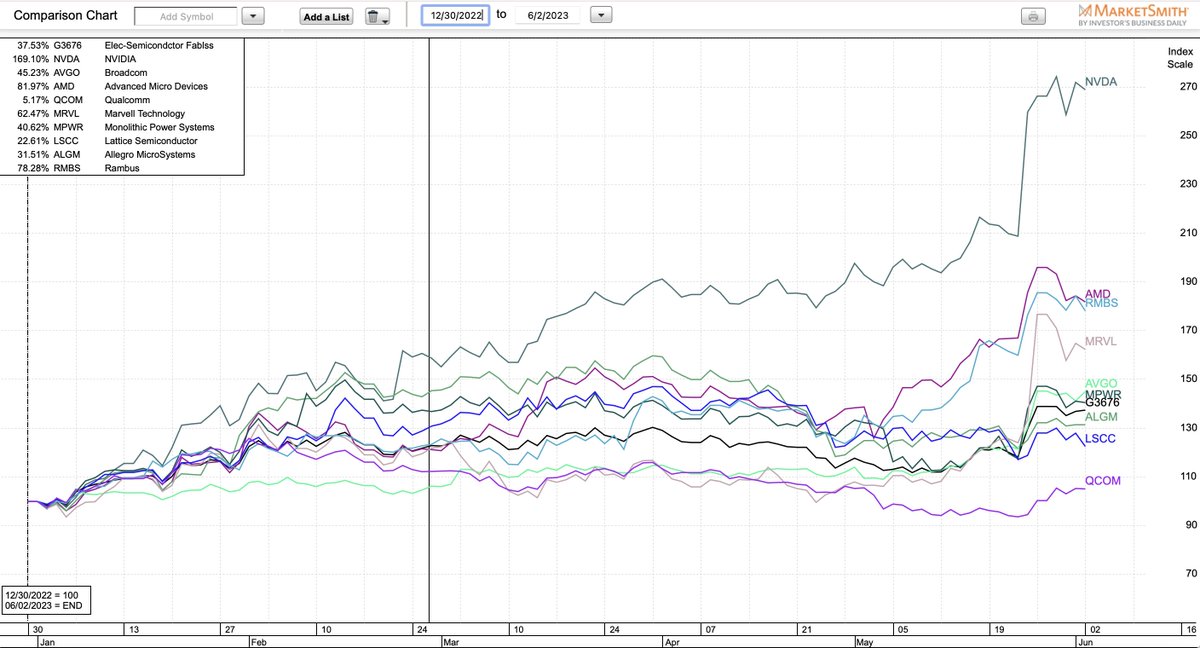Click the end date field 6/2/2023

coord(547,15)
